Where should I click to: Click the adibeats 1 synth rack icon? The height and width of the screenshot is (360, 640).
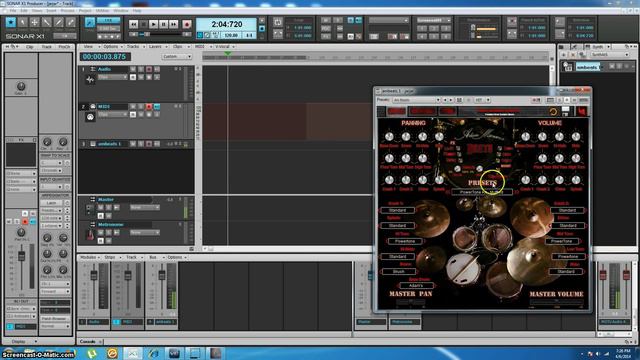[568, 67]
